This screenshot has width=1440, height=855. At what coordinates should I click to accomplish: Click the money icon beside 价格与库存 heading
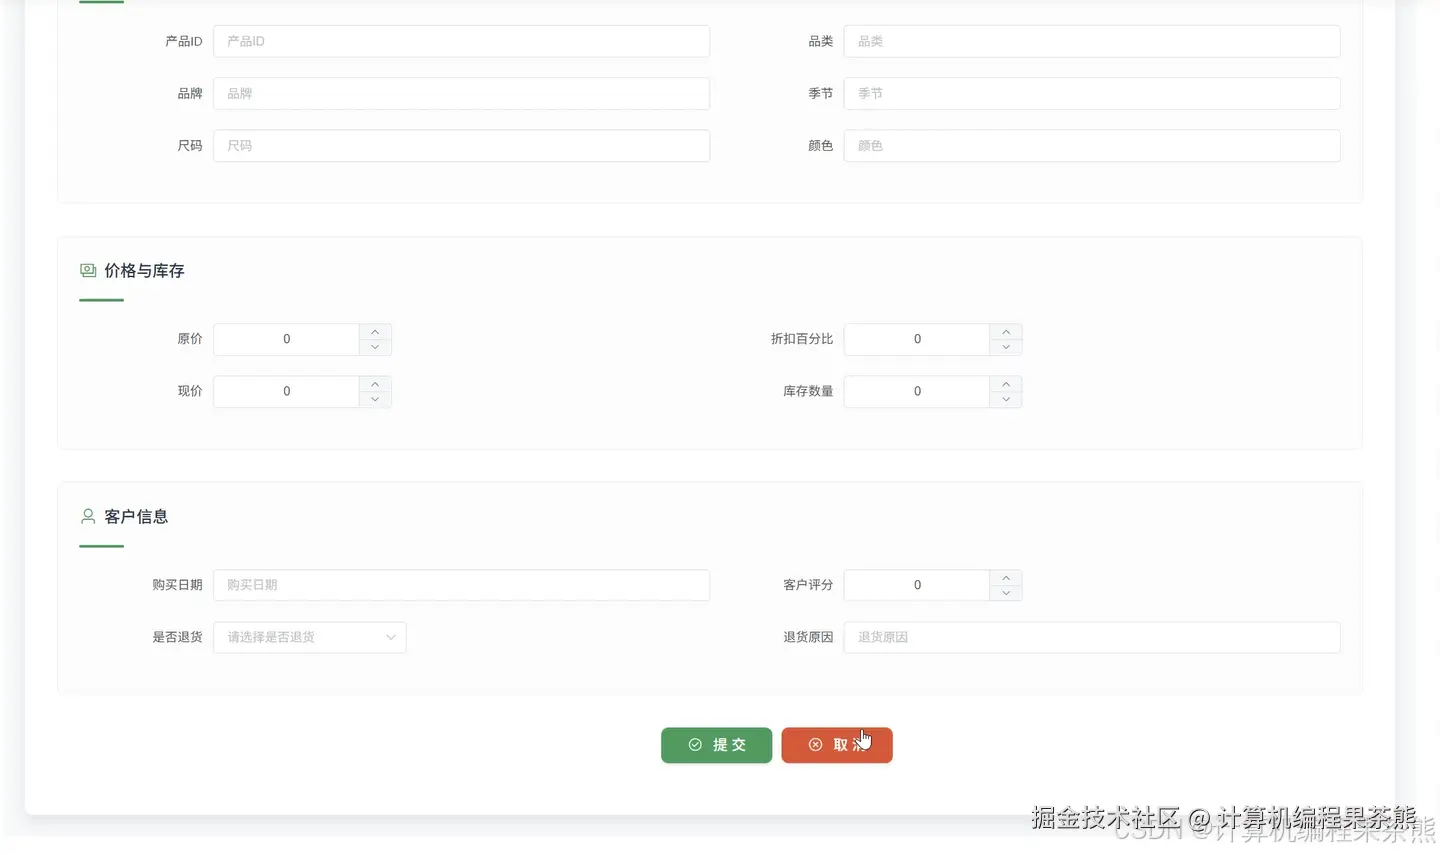click(88, 270)
